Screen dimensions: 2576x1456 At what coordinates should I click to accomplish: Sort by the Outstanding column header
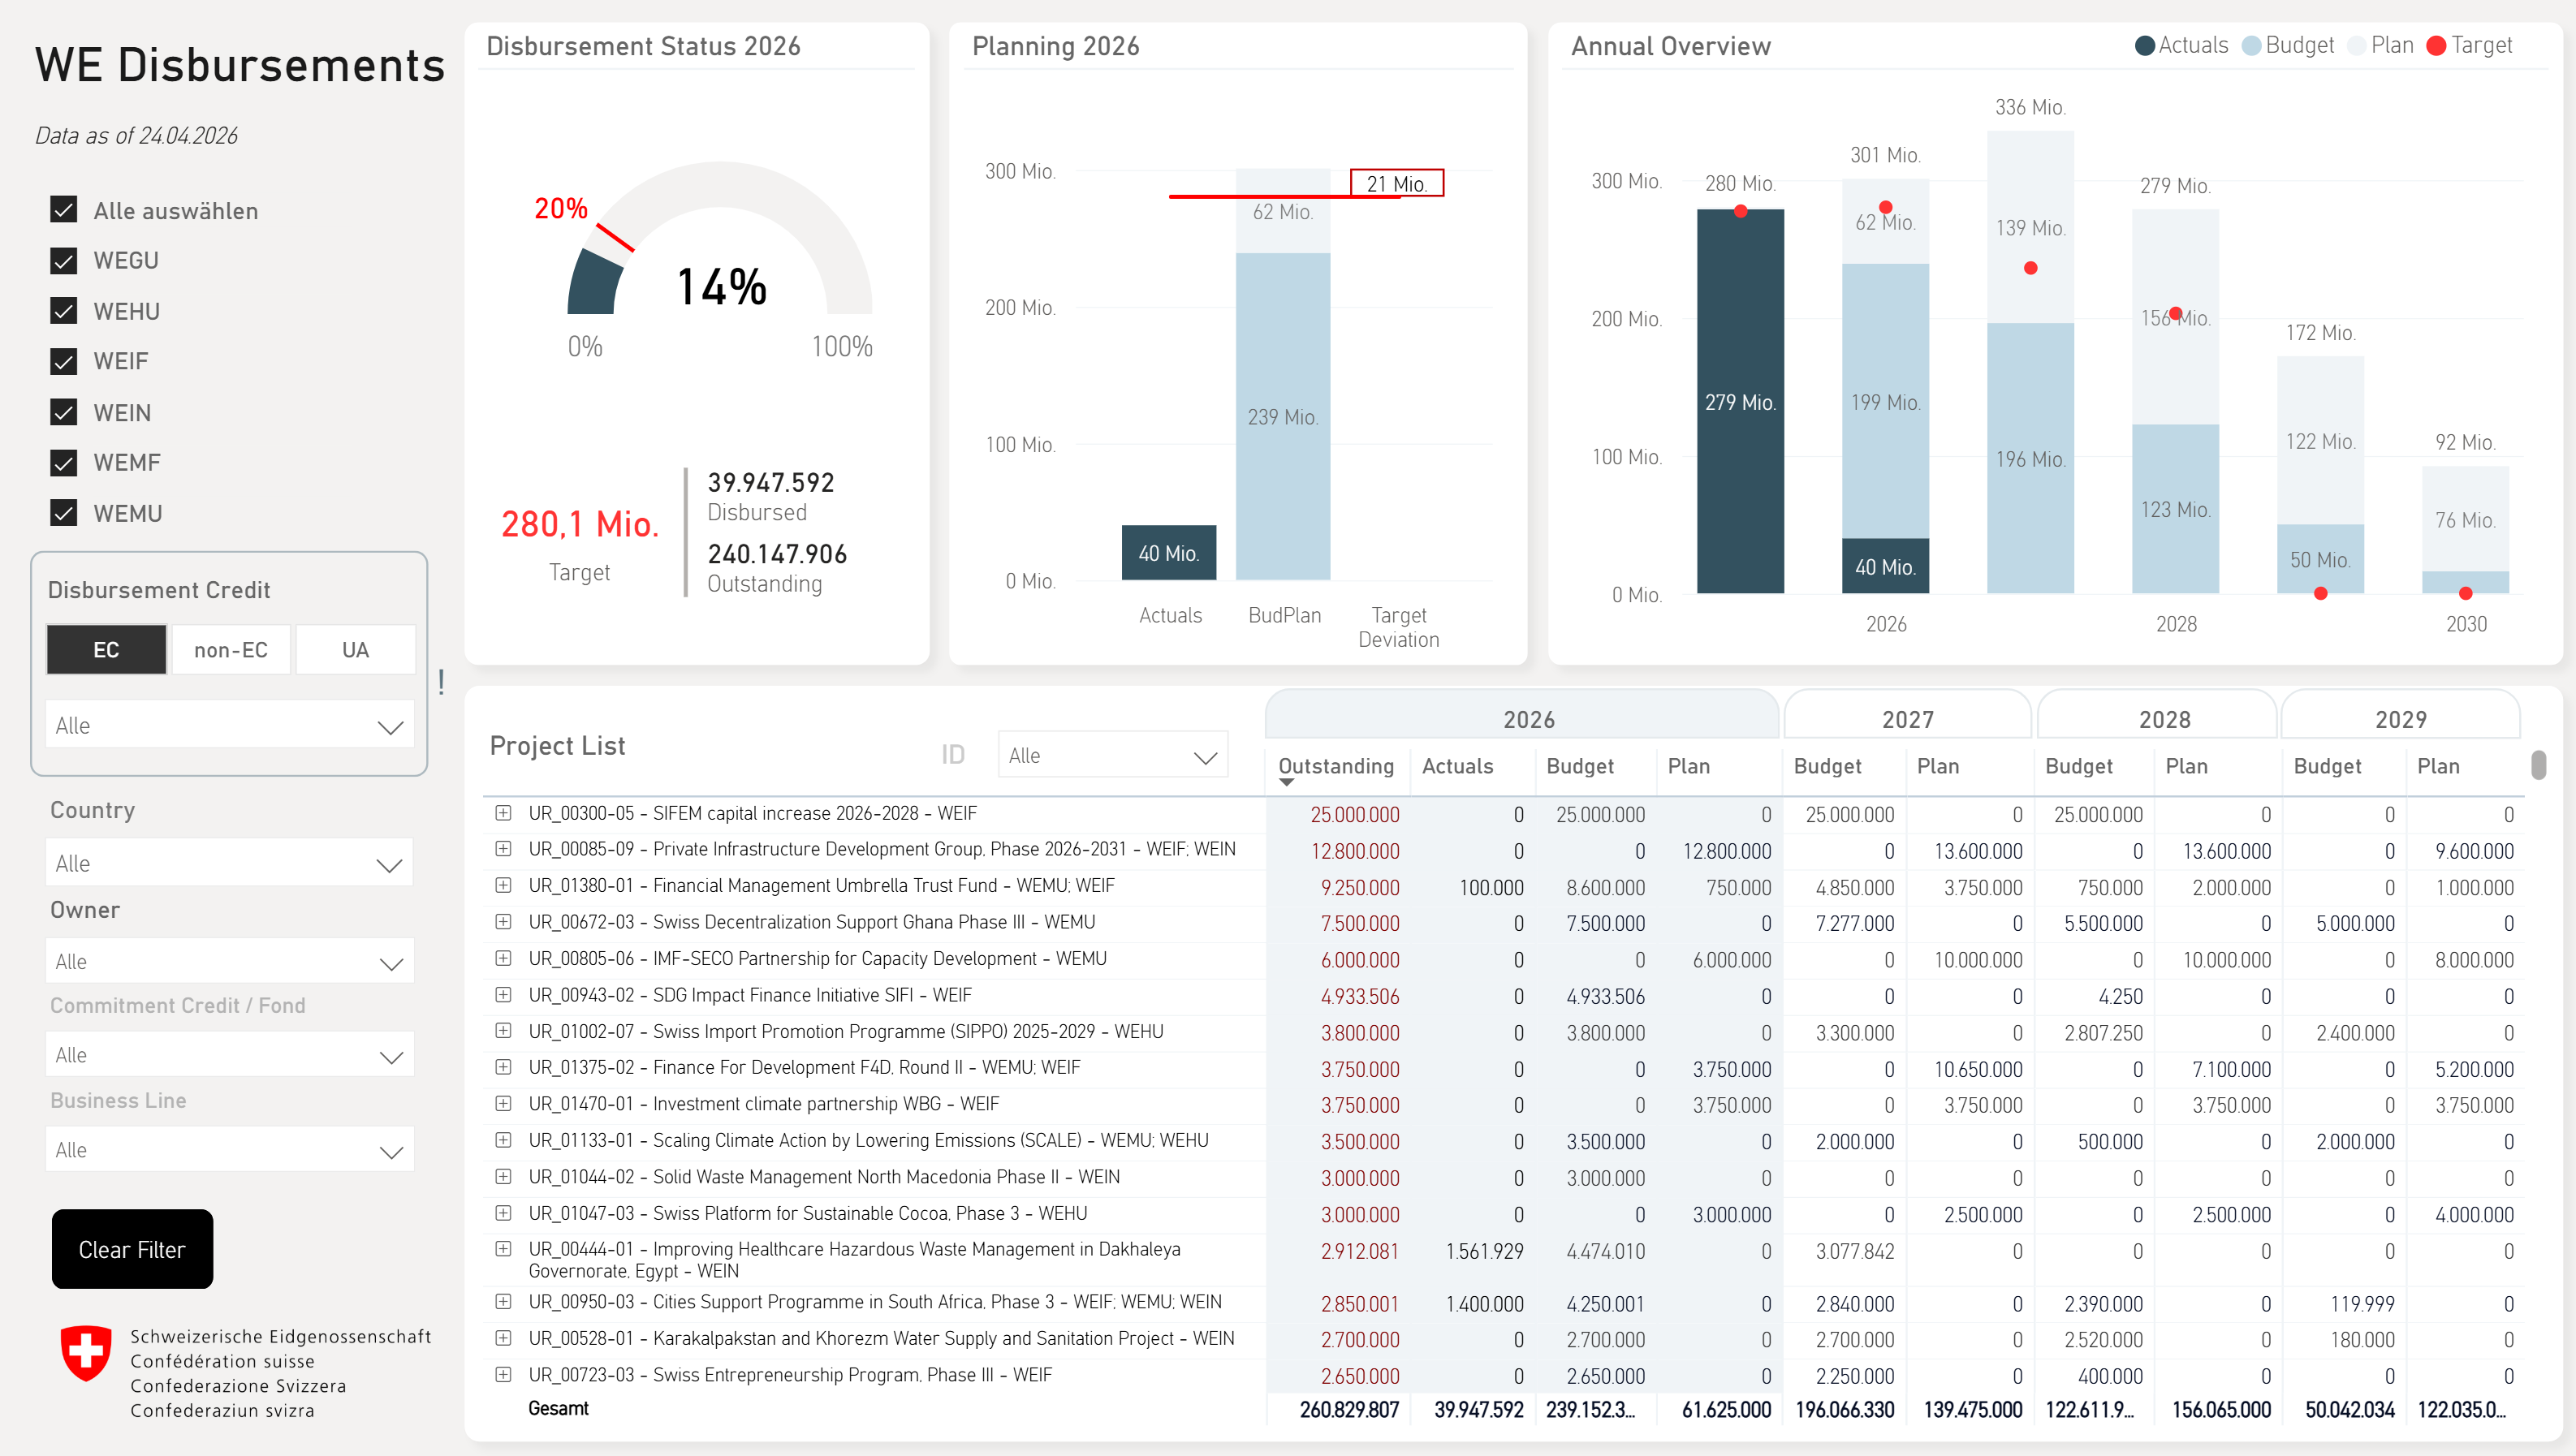[x=1336, y=766]
